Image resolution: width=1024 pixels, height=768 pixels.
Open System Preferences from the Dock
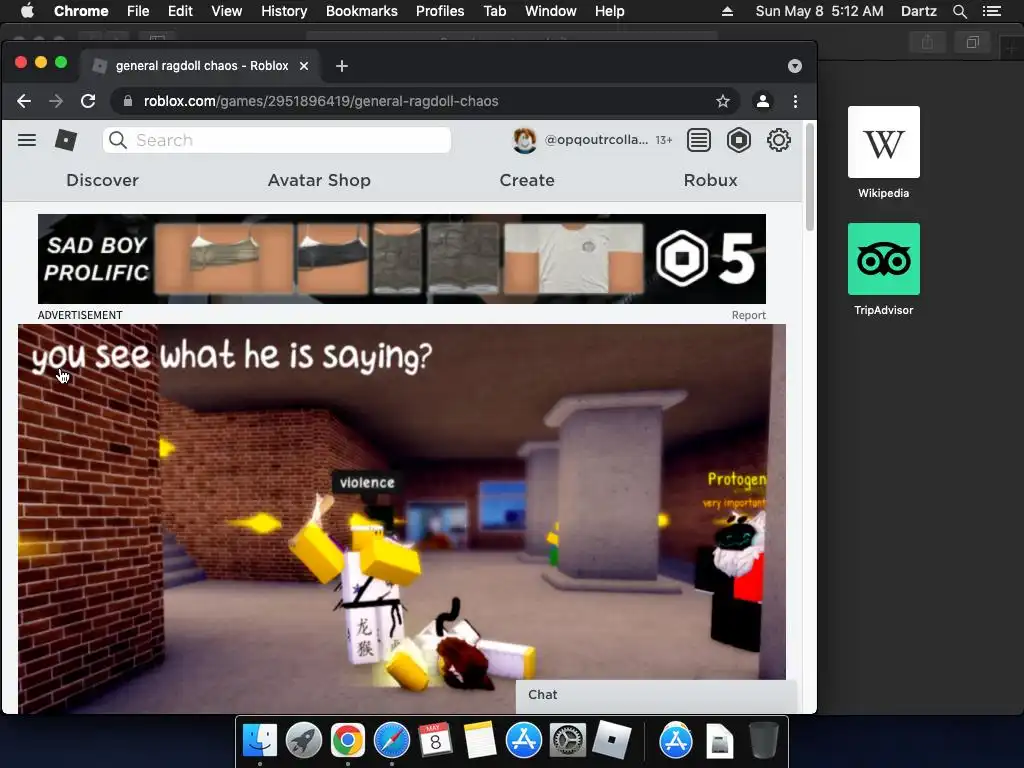[567, 741]
